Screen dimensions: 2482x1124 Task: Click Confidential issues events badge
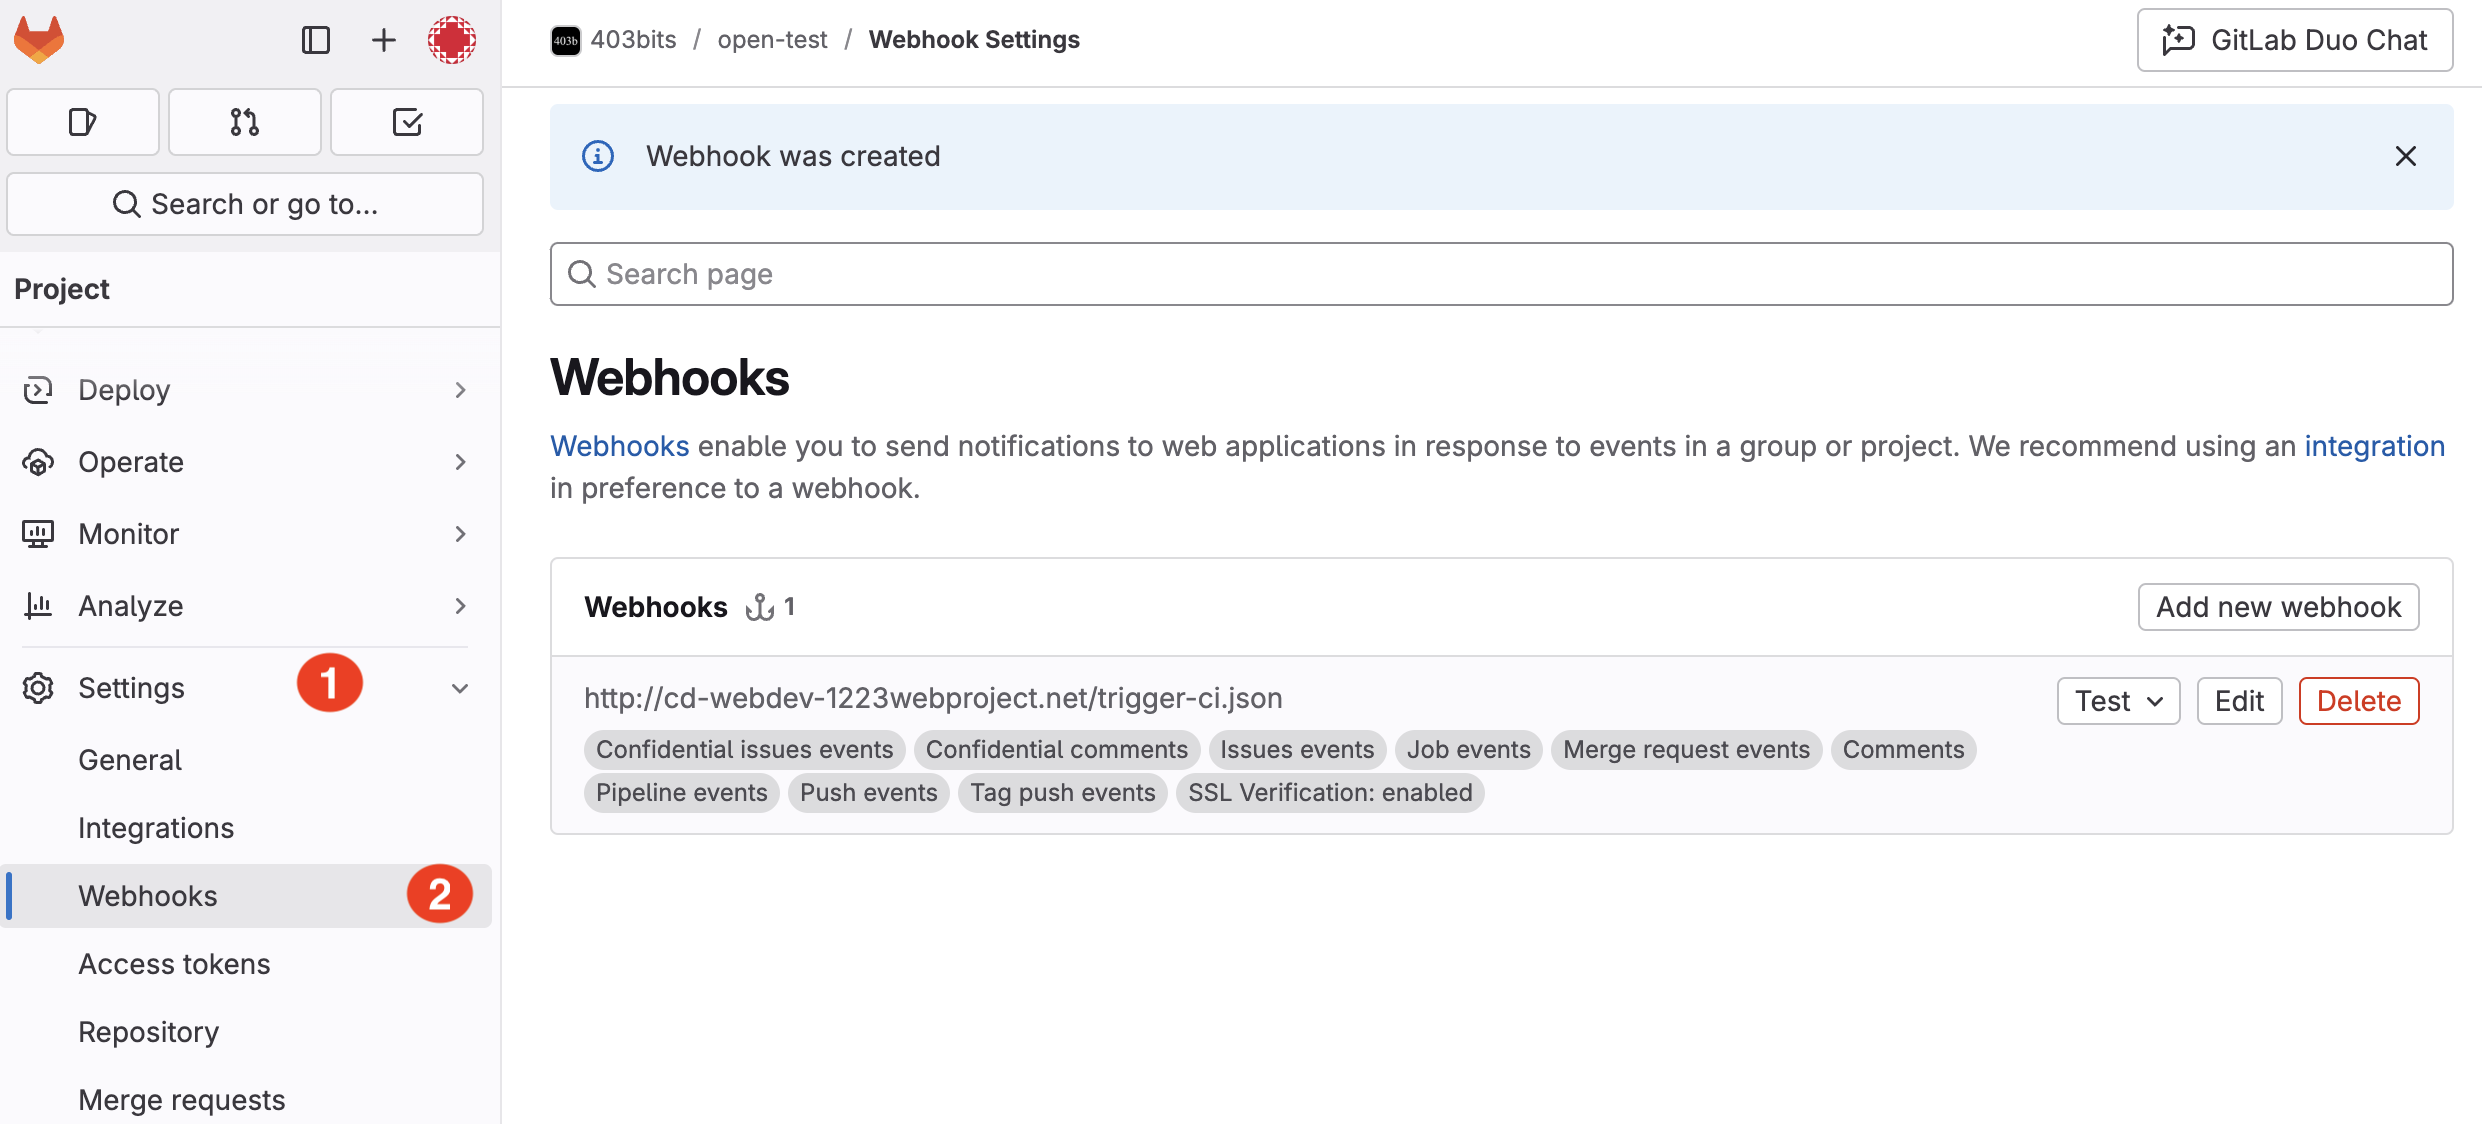(x=745, y=750)
